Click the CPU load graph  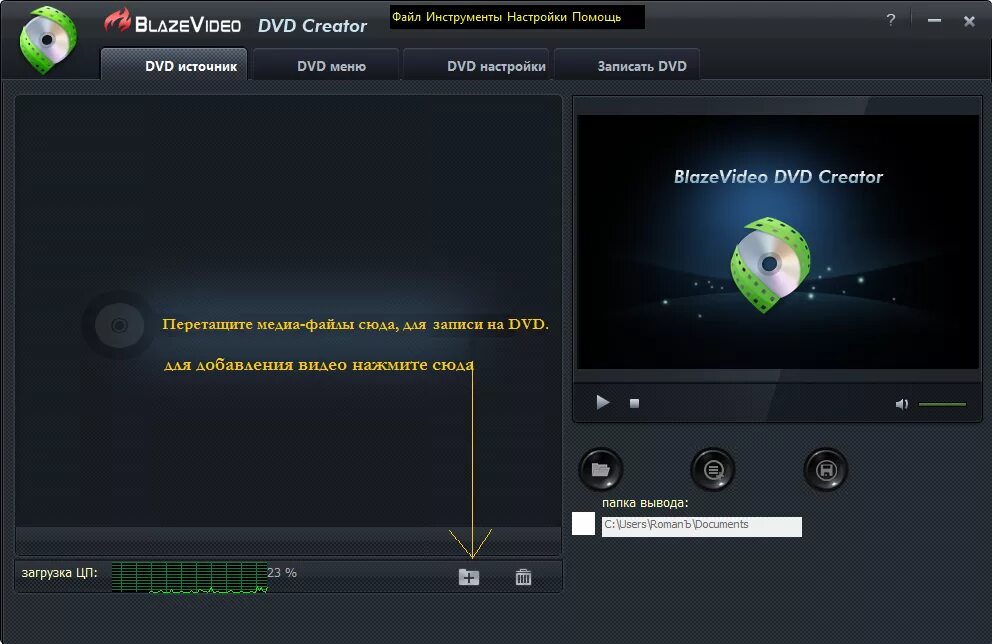pos(189,577)
